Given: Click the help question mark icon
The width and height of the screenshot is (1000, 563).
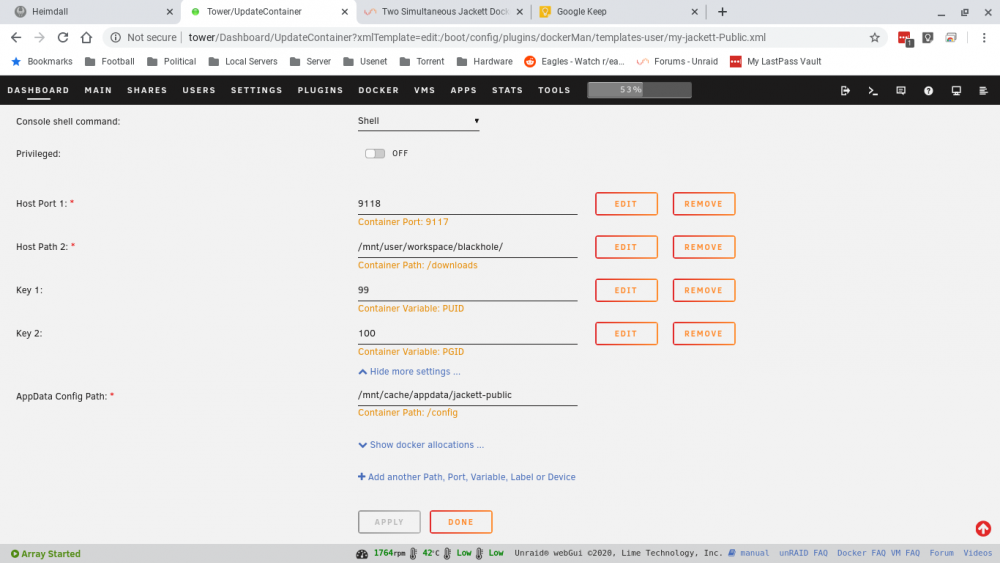Looking at the screenshot, I should click(929, 91).
